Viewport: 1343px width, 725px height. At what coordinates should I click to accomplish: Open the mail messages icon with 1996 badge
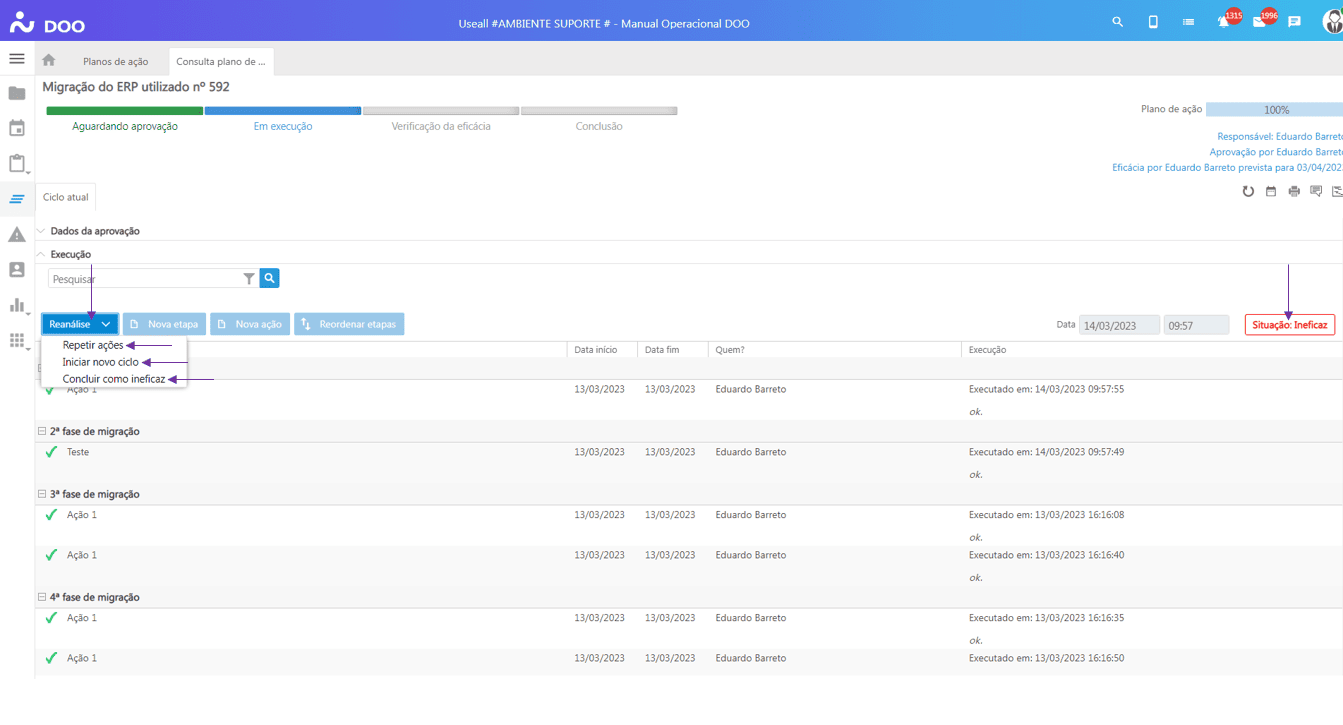tap(1259, 22)
